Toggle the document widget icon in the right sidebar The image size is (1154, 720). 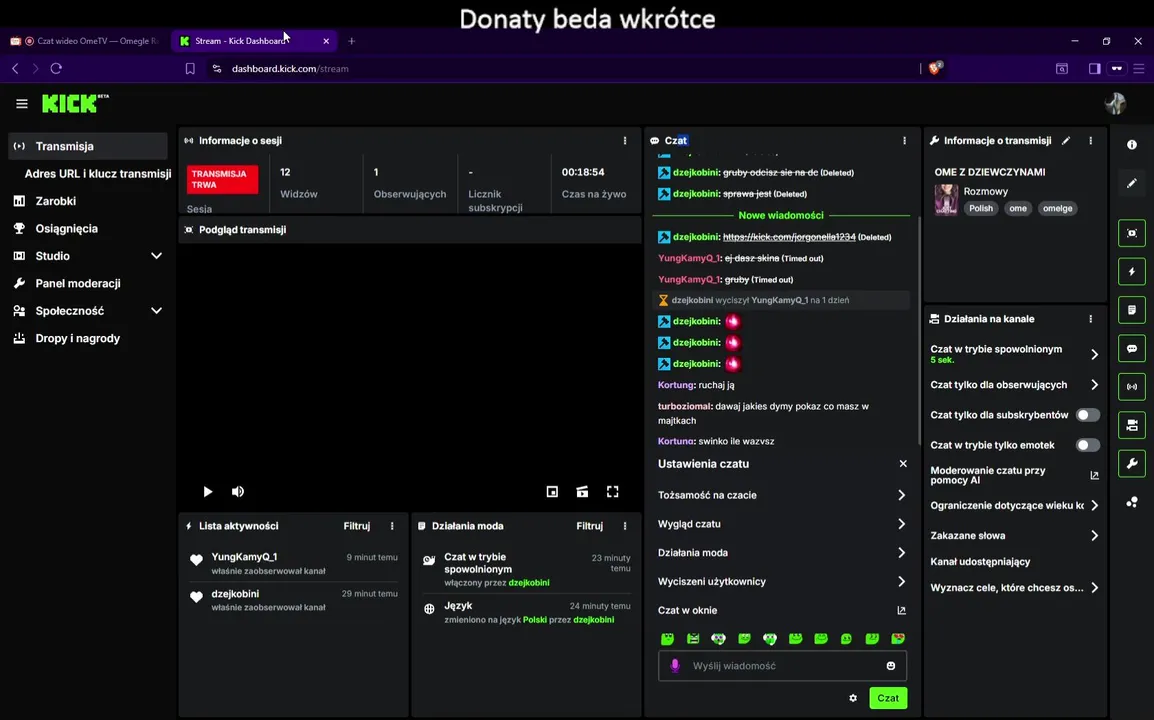click(1132, 310)
